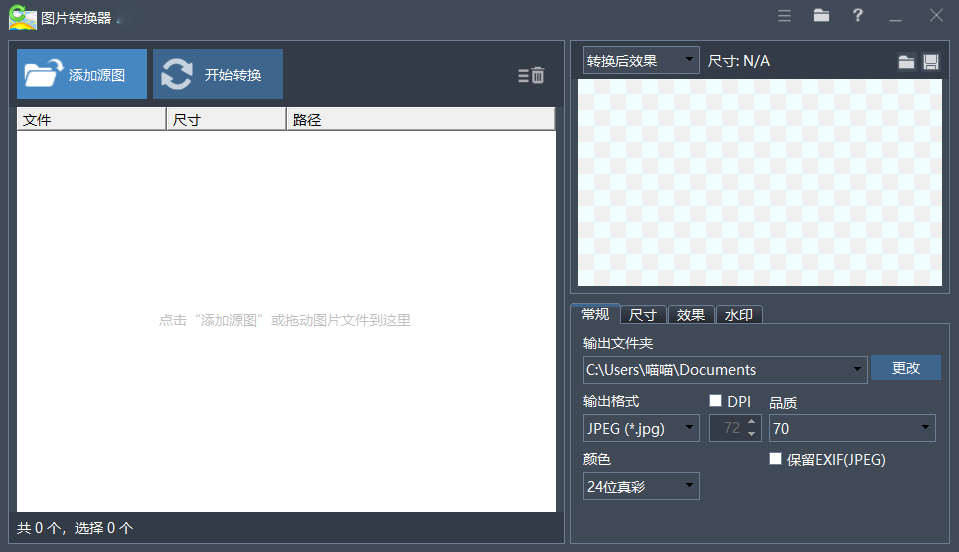Enable the DPI checkbox
Screen dimensions: 959x552
click(715, 401)
